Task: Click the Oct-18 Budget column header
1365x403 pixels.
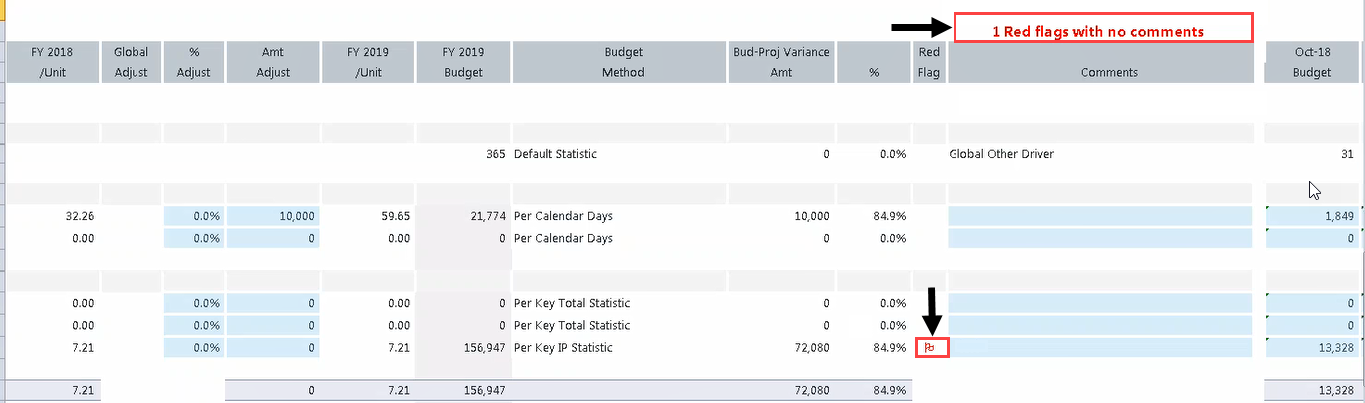Action: click(x=1311, y=62)
